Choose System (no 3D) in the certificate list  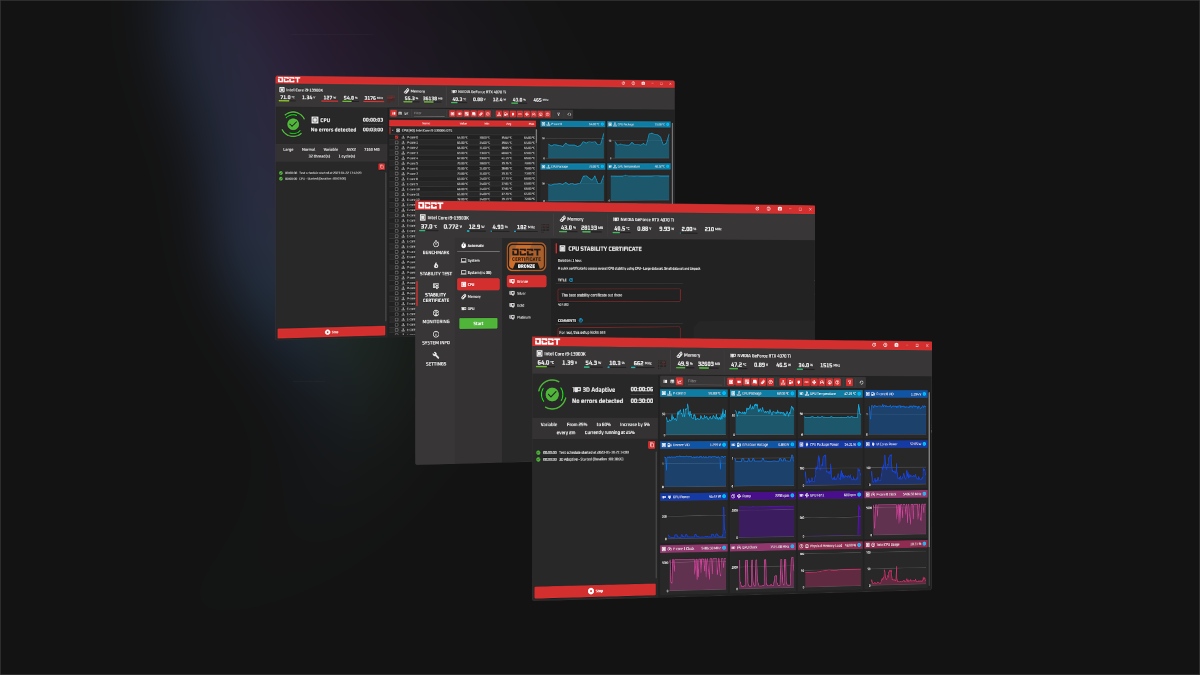pyautogui.click(x=479, y=272)
